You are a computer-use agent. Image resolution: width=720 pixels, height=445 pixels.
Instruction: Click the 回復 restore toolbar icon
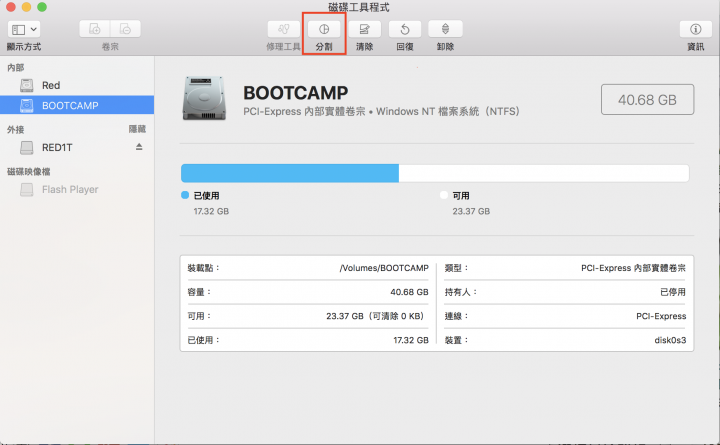pos(405,29)
